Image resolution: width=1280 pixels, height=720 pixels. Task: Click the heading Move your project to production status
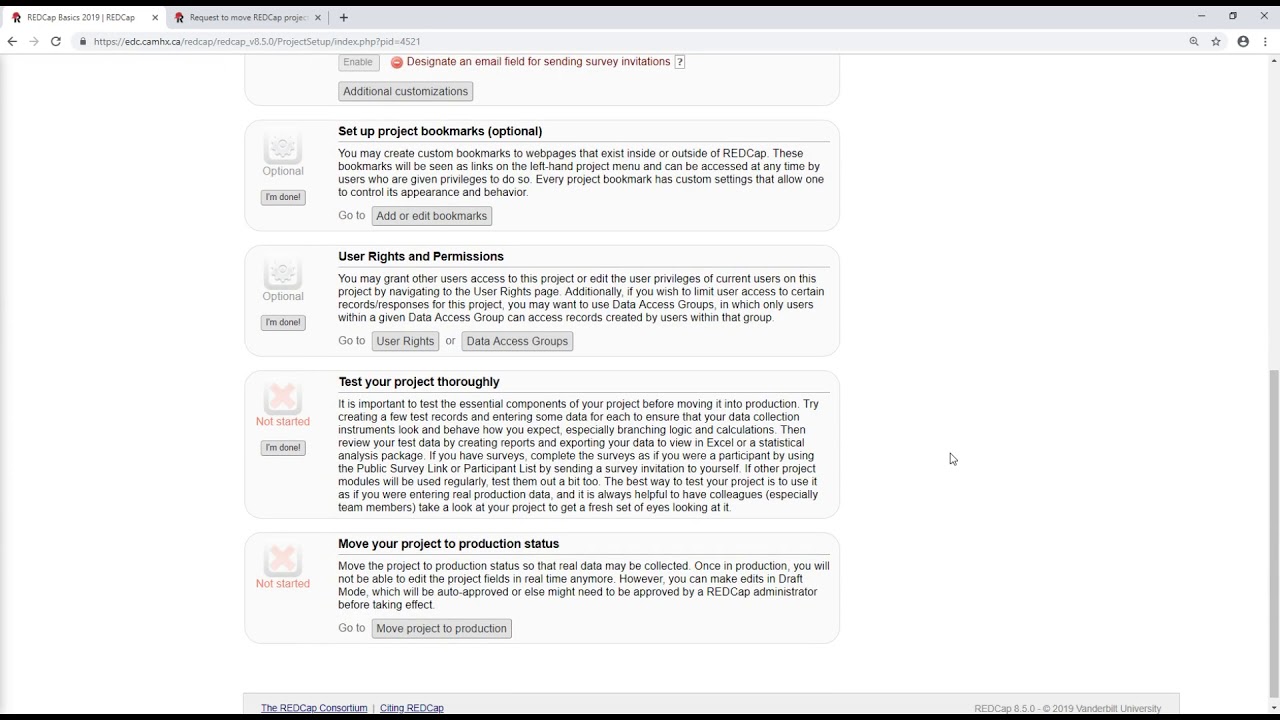(448, 543)
